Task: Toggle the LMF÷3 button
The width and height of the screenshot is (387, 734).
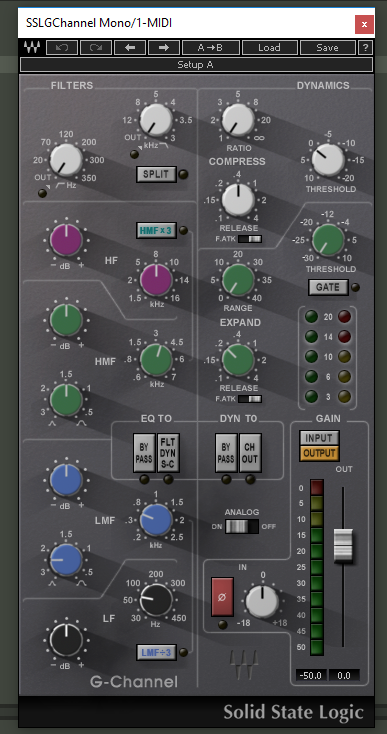Action: point(156,652)
